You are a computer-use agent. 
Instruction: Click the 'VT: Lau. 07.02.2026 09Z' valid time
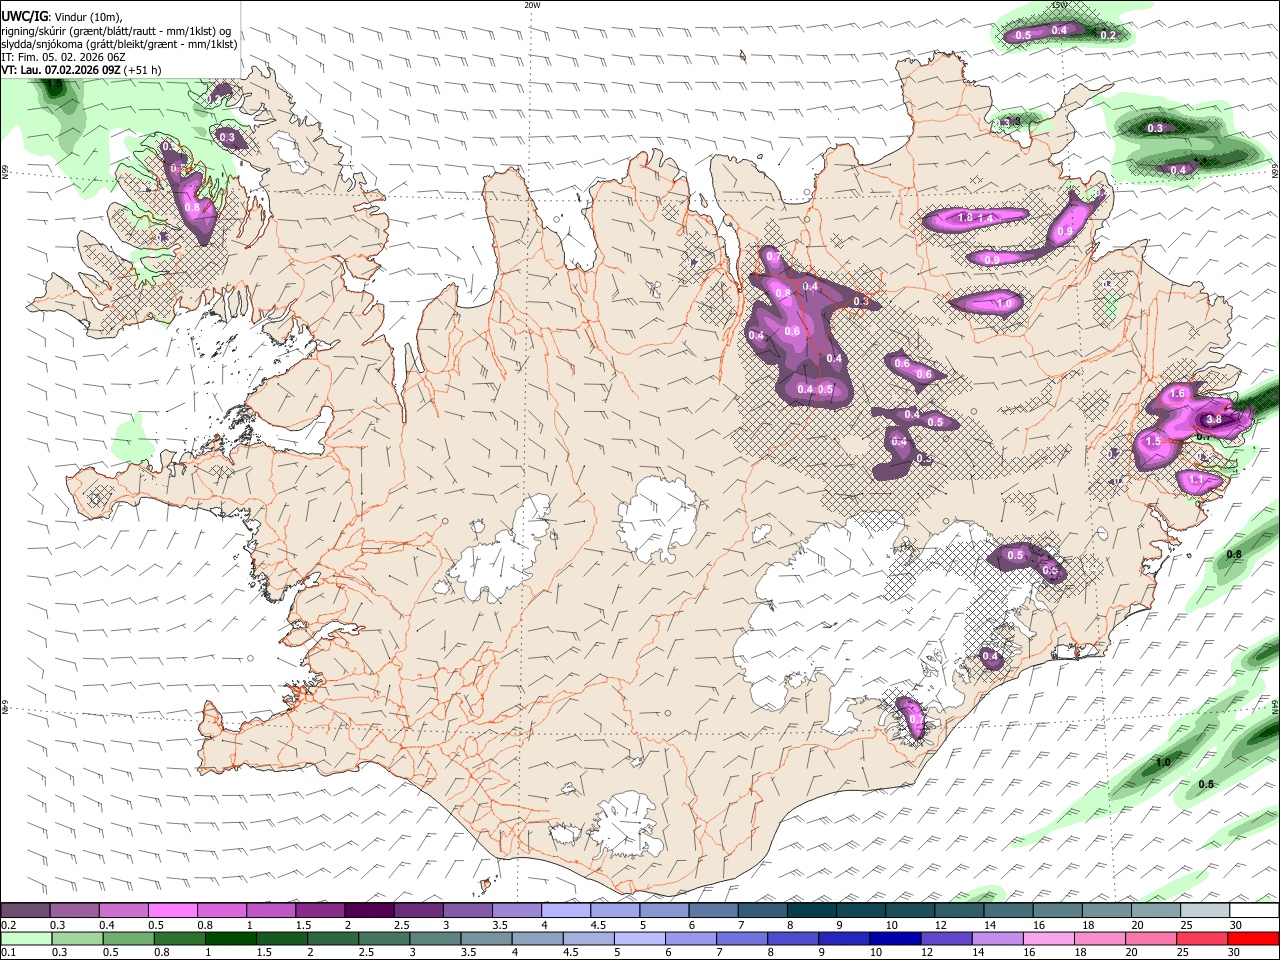pos(61,70)
